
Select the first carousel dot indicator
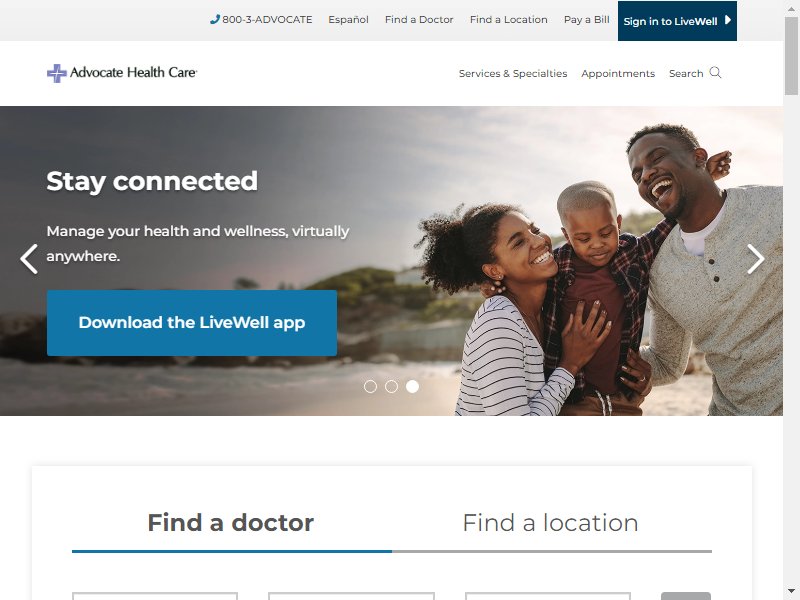pos(370,387)
